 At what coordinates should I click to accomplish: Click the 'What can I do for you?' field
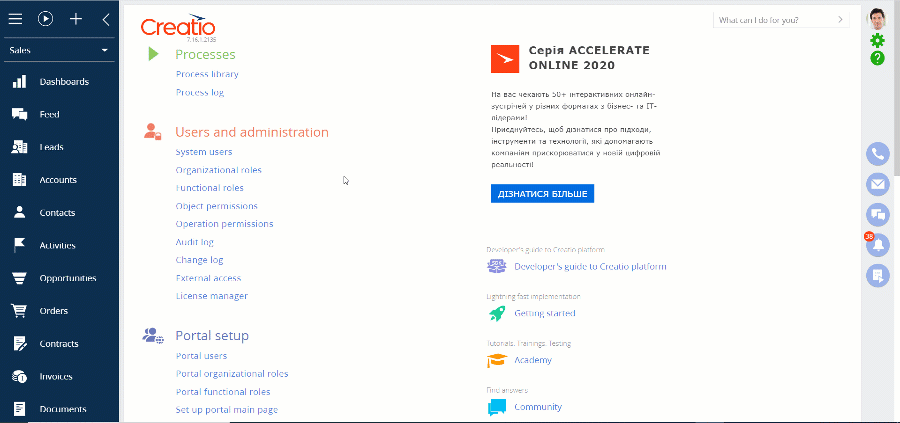(x=781, y=20)
